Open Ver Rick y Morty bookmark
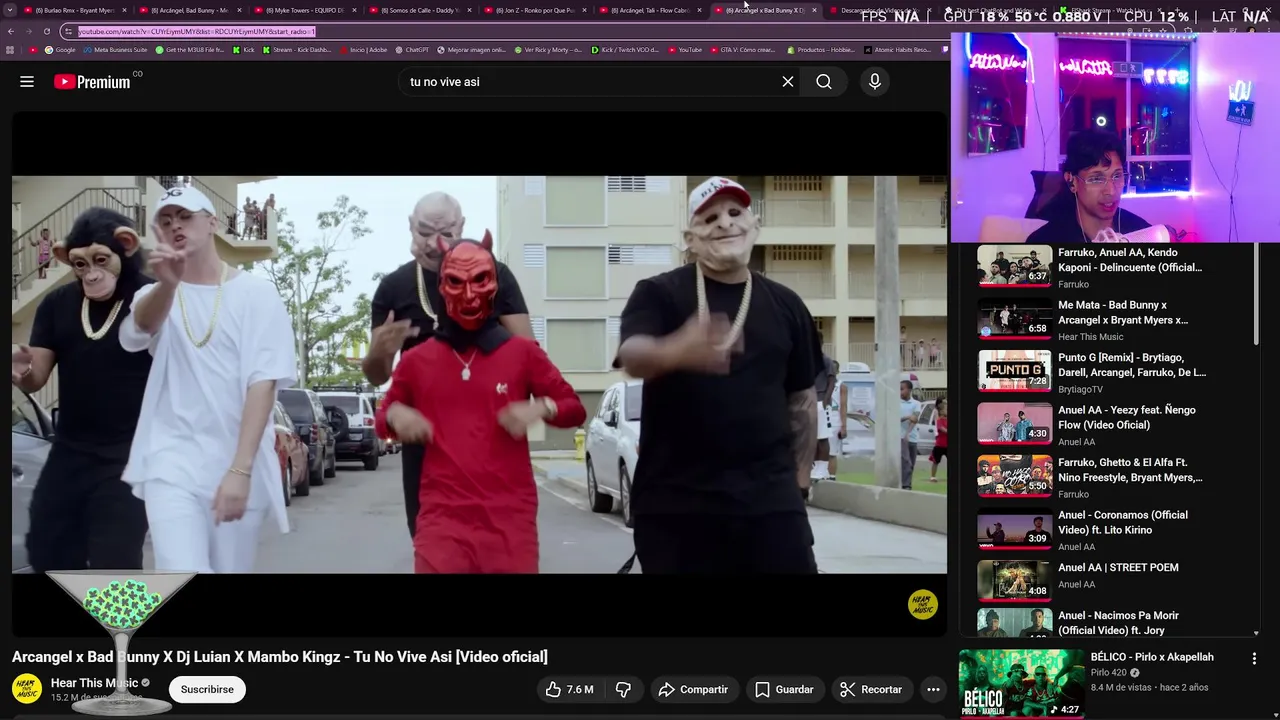 click(x=548, y=50)
